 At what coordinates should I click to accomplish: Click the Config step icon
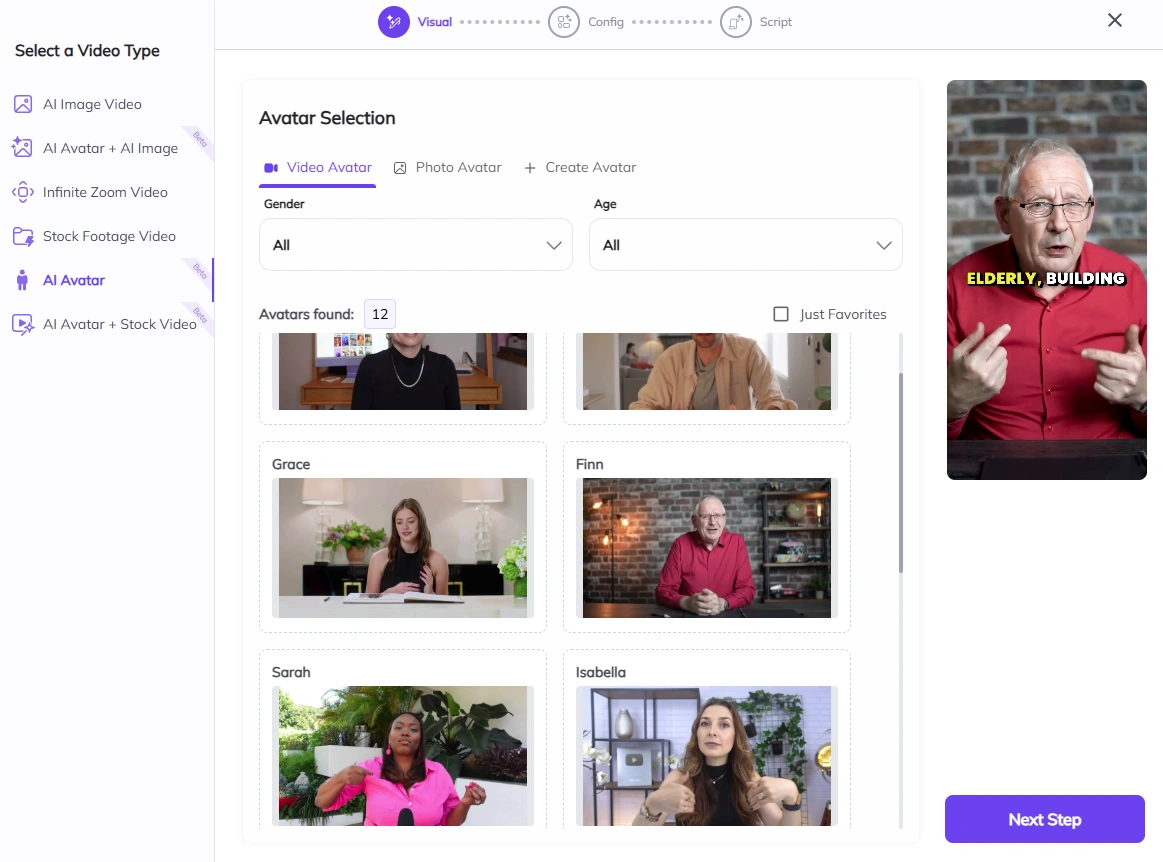(564, 22)
